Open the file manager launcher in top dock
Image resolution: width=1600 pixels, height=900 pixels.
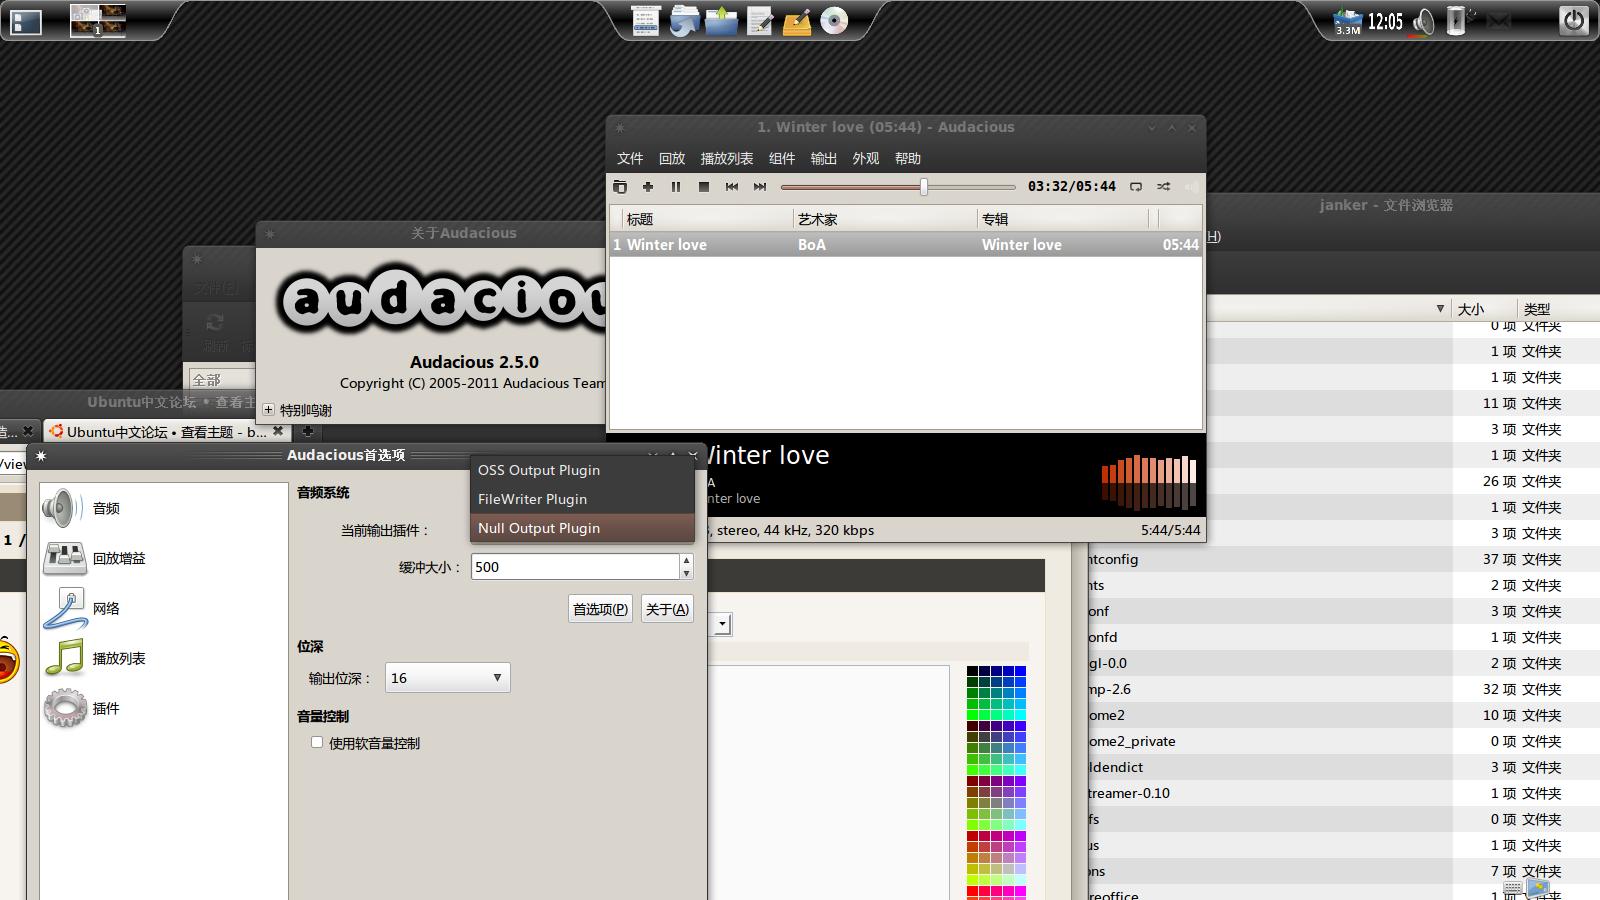684,21
